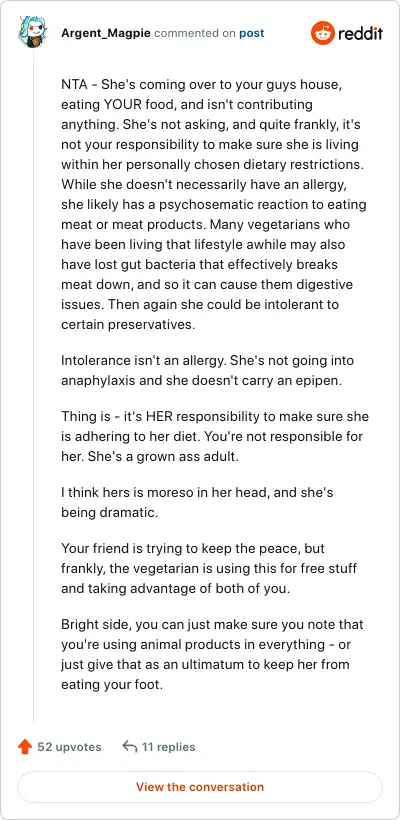
Task: Click the "Bright side" closing paragraph
Action: tap(212, 654)
